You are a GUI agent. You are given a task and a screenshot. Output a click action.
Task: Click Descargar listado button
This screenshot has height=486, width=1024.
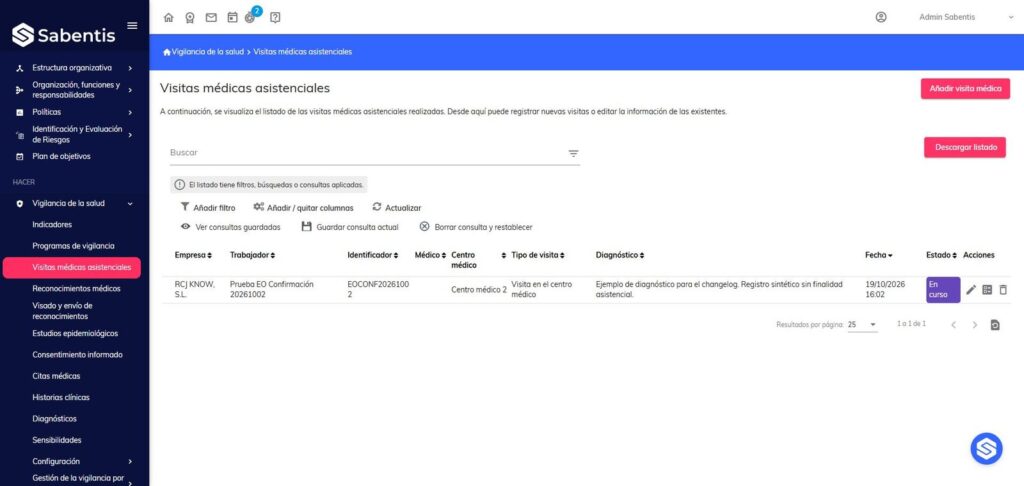tap(965, 148)
